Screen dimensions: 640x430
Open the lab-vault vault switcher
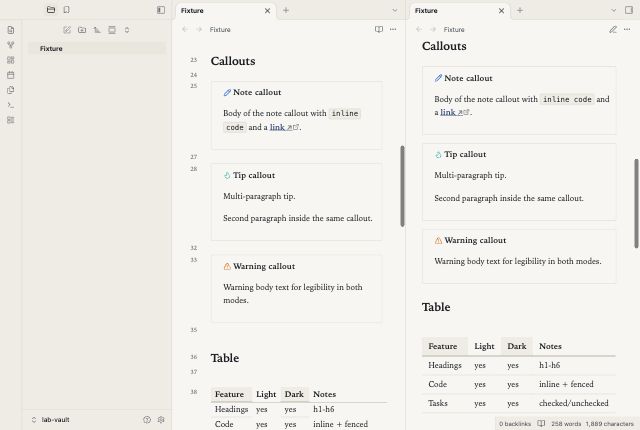click(x=51, y=420)
